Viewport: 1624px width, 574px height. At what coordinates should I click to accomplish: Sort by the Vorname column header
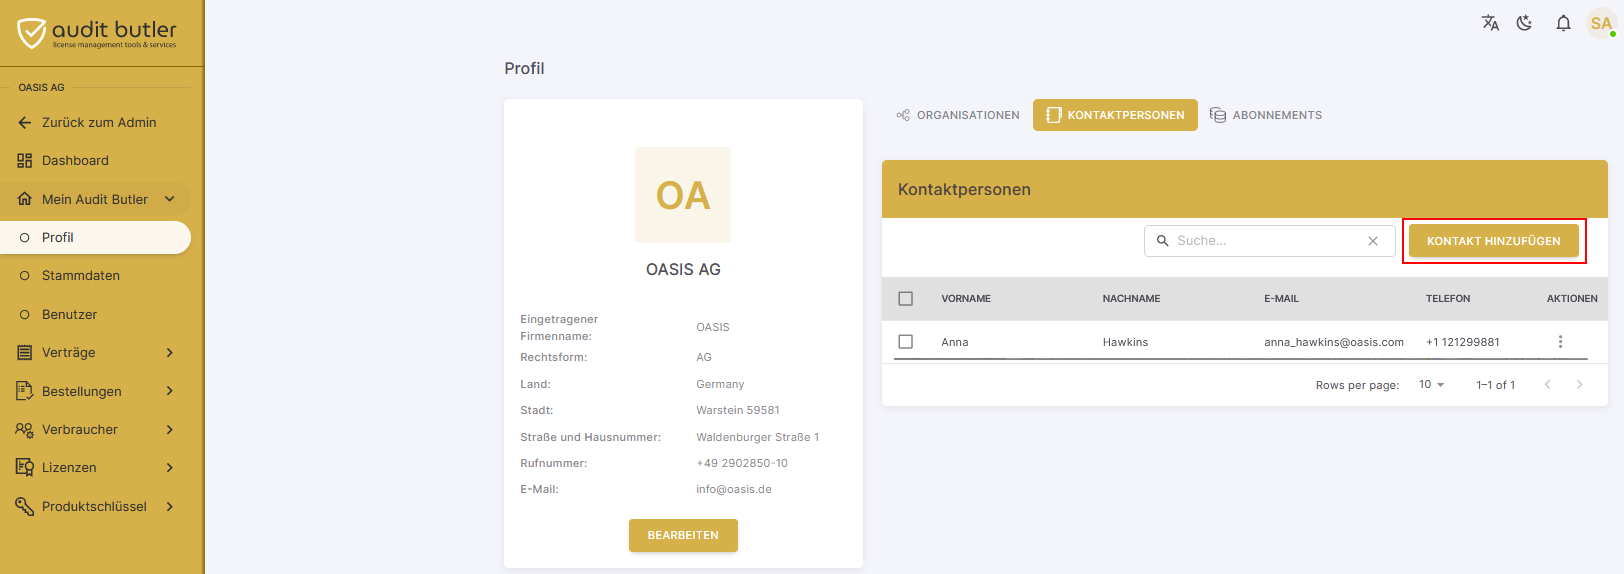tap(966, 299)
